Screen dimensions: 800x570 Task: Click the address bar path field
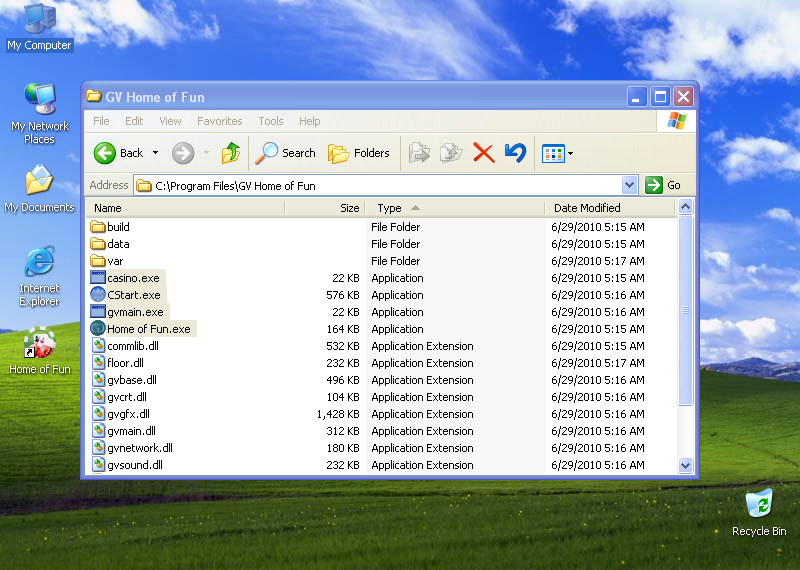pyautogui.click(x=378, y=185)
